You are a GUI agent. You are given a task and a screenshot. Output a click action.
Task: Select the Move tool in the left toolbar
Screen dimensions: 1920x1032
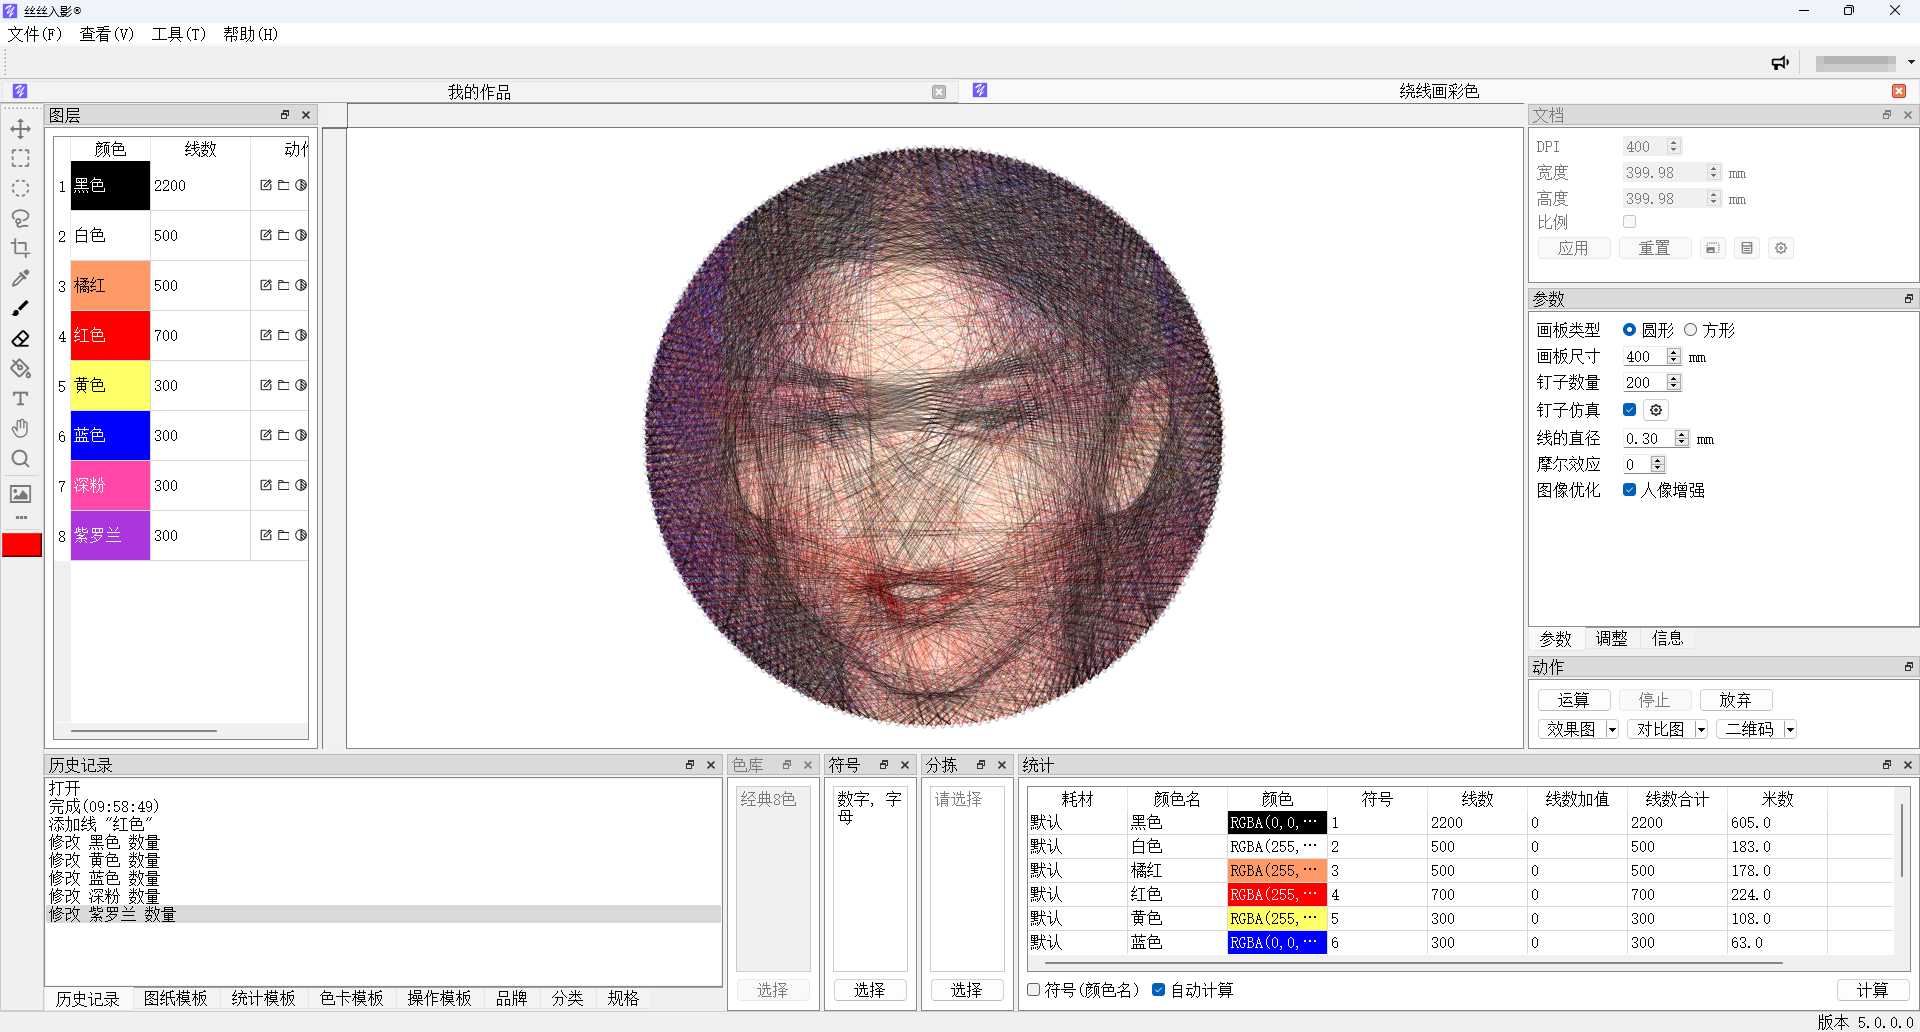[x=20, y=129]
